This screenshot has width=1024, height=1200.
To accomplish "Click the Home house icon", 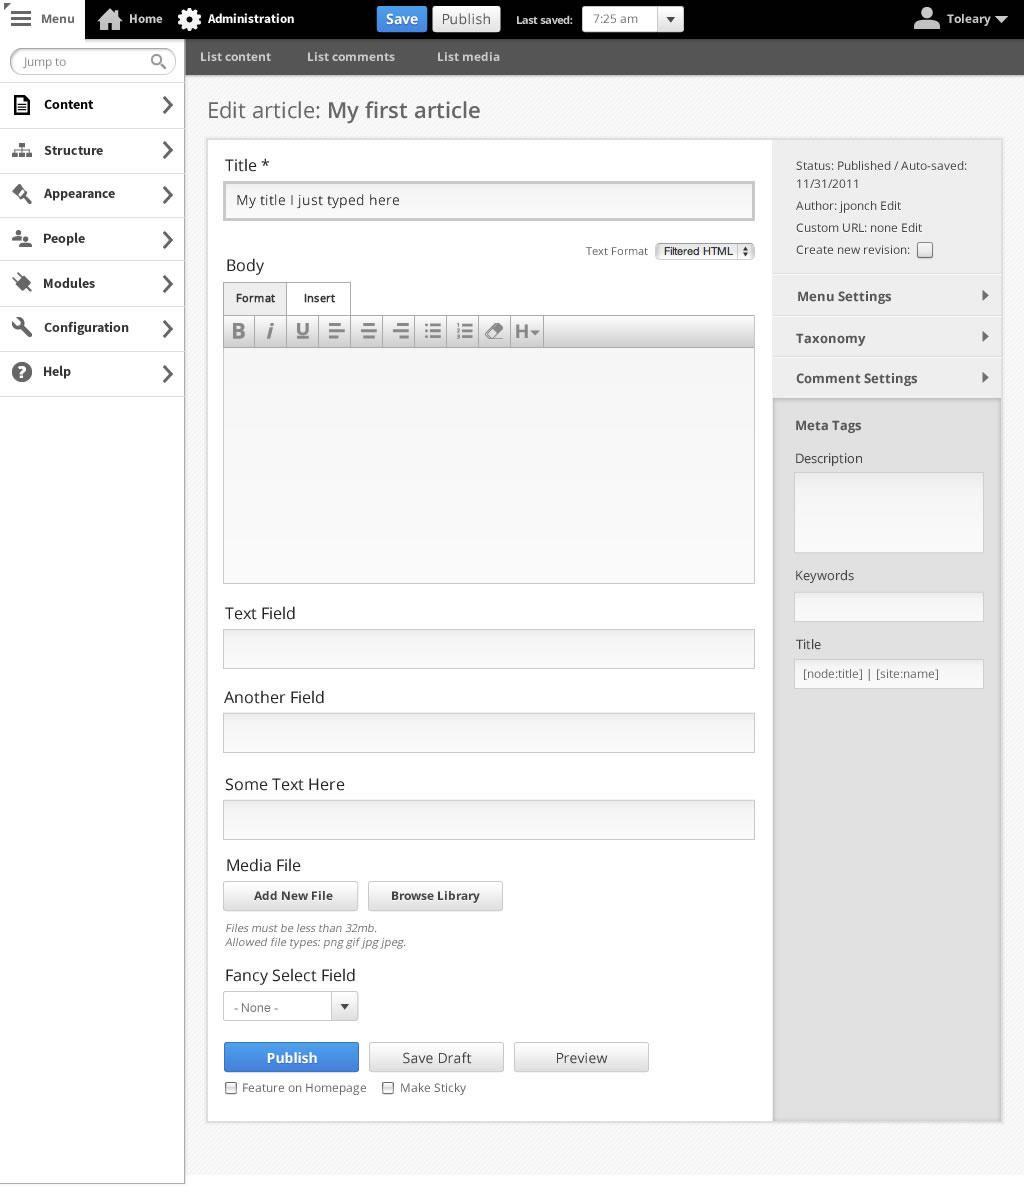I will click(x=110, y=19).
